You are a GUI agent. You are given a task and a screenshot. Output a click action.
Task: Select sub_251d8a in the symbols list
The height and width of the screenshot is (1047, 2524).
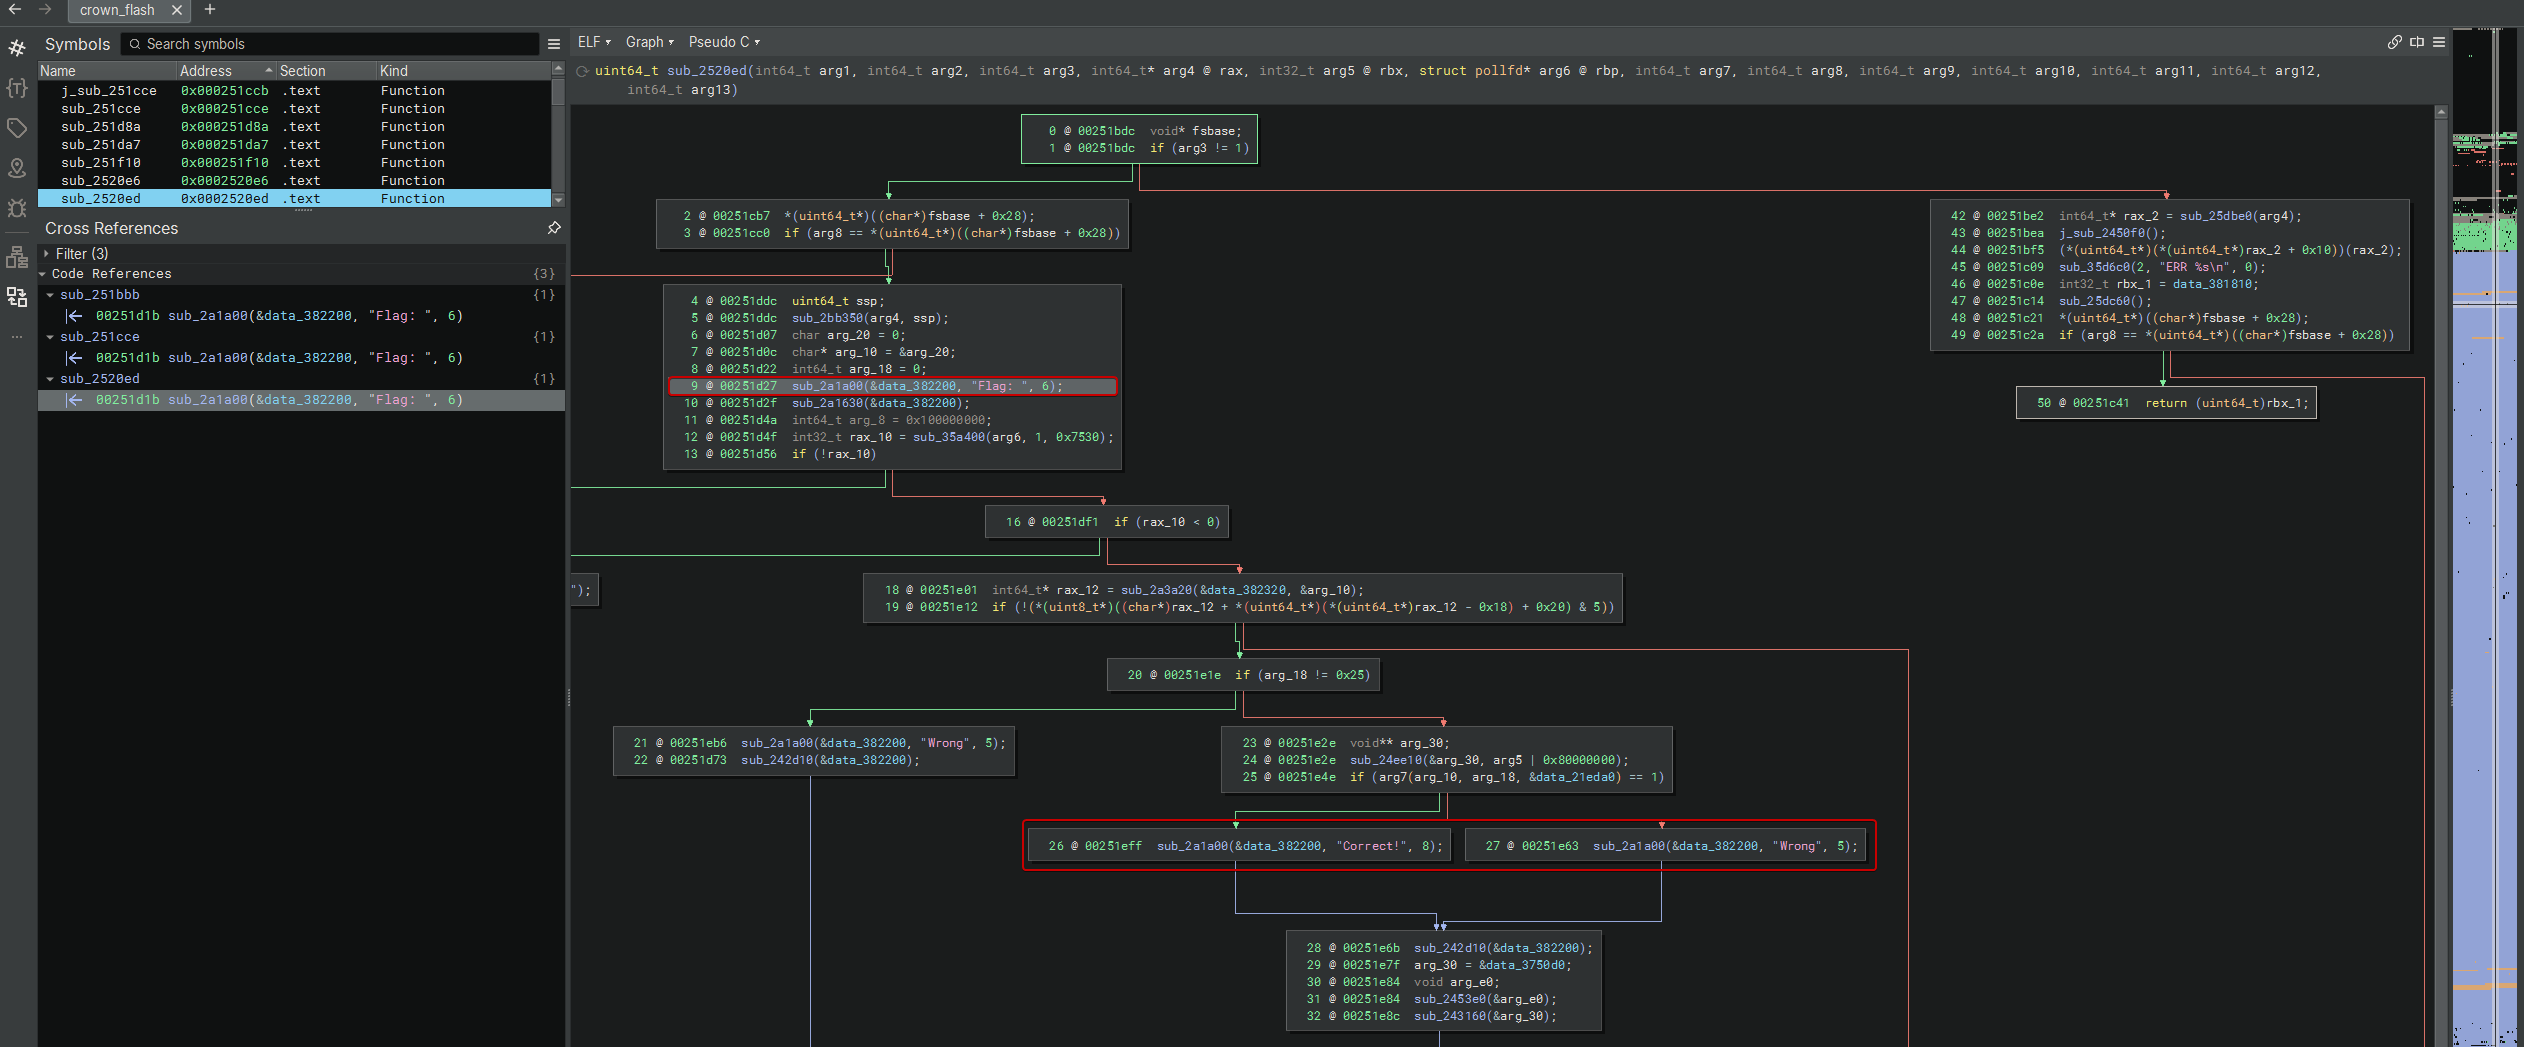(101, 127)
